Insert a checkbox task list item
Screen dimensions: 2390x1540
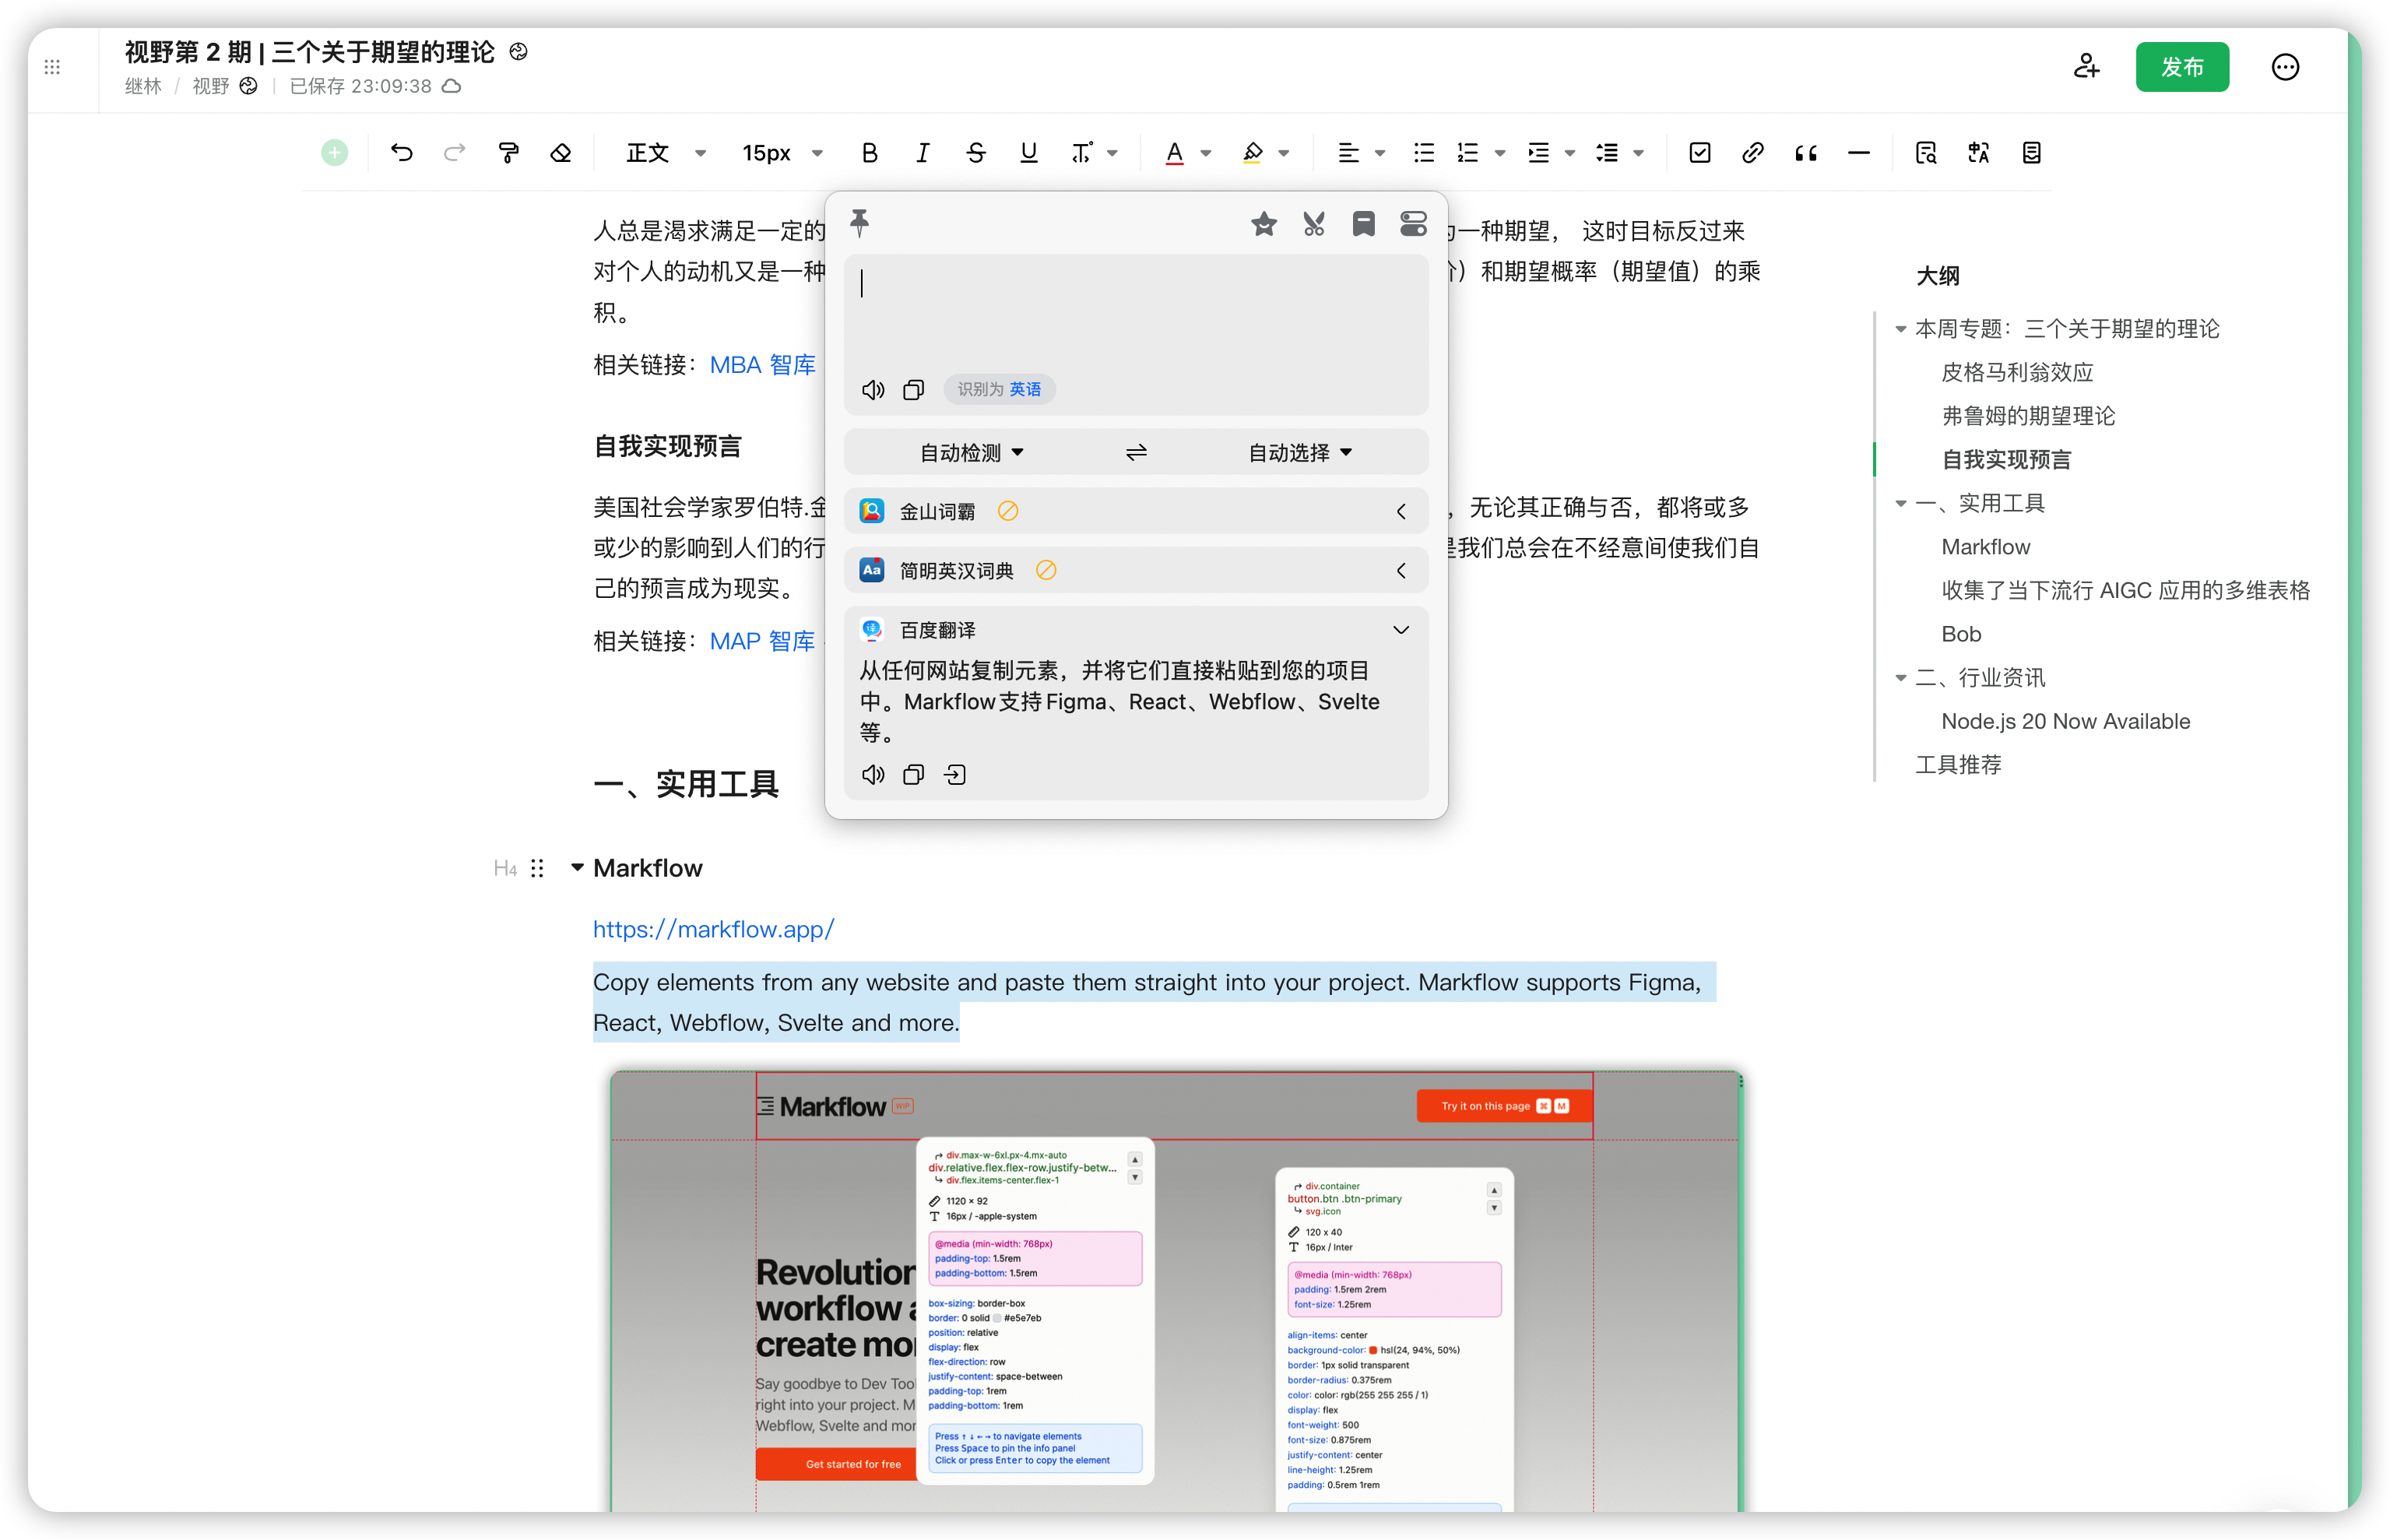point(1700,153)
